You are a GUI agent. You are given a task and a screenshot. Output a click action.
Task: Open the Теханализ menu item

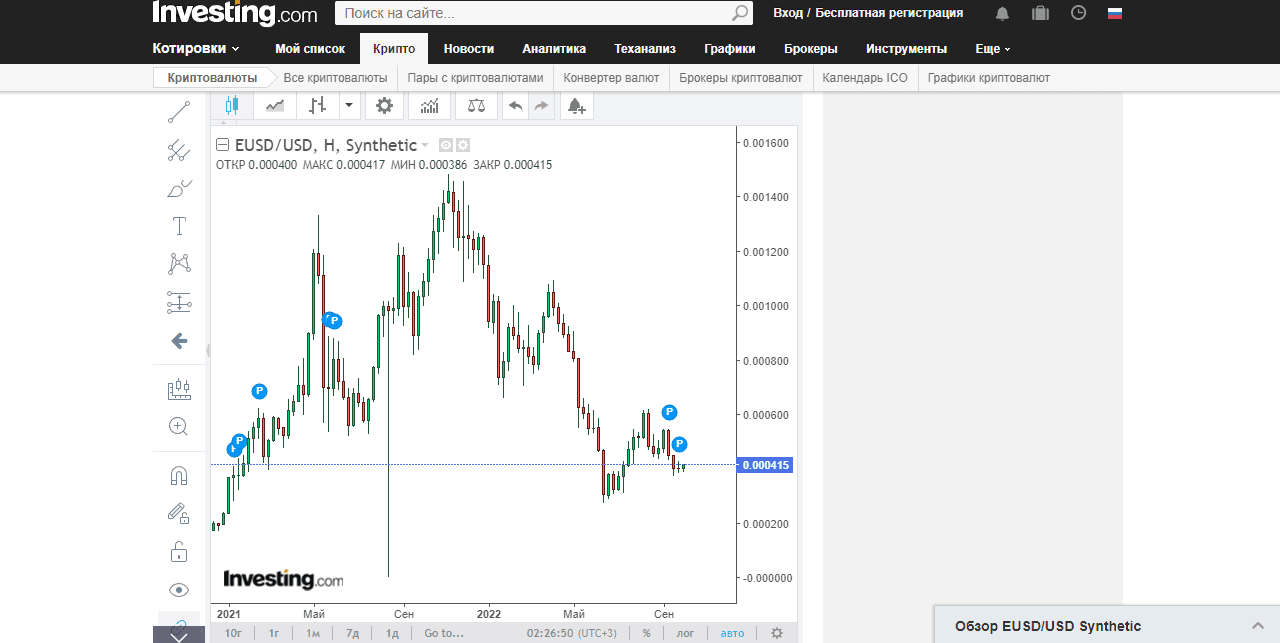(645, 49)
